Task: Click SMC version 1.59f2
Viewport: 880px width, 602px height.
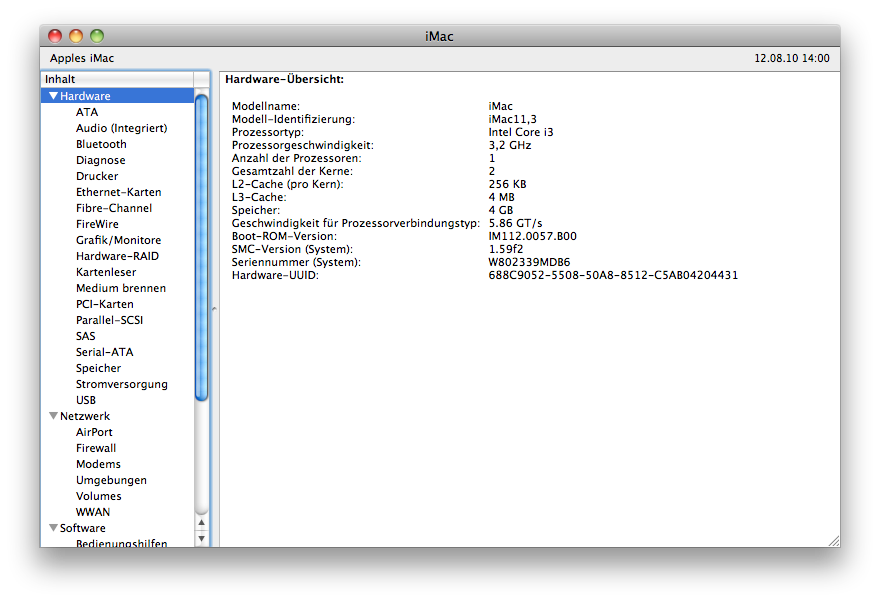Action: pyautogui.click(x=506, y=249)
